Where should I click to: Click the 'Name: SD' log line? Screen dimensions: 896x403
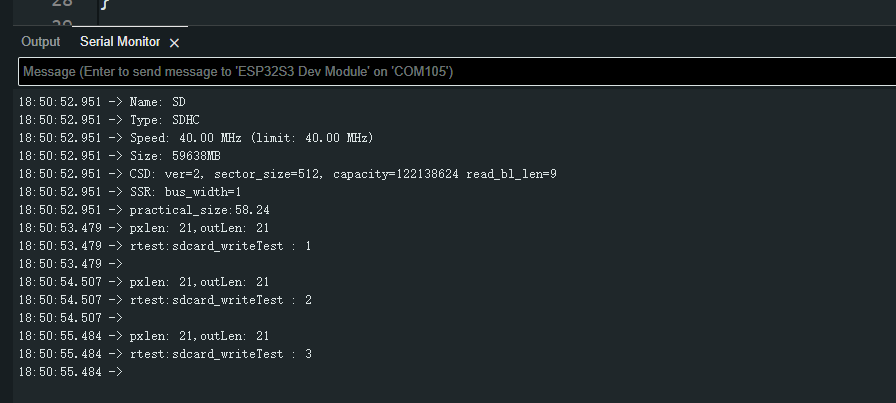[102, 102]
